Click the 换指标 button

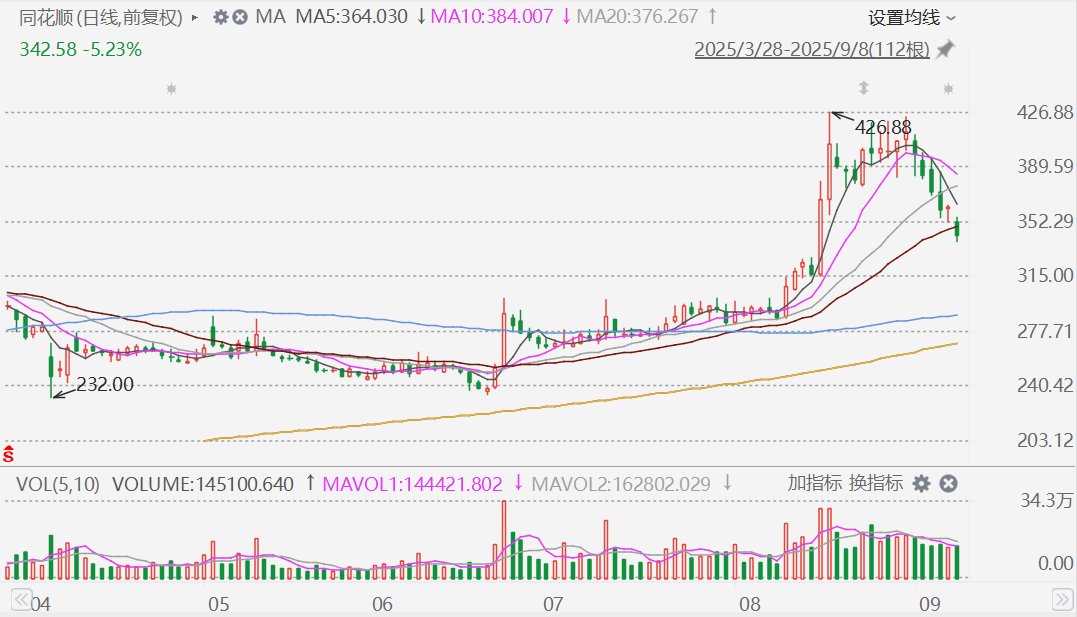(x=876, y=483)
